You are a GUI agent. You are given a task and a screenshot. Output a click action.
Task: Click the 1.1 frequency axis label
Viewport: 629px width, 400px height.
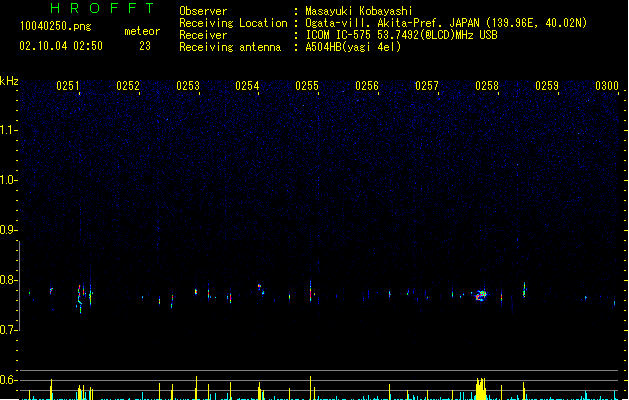click(8, 130)
